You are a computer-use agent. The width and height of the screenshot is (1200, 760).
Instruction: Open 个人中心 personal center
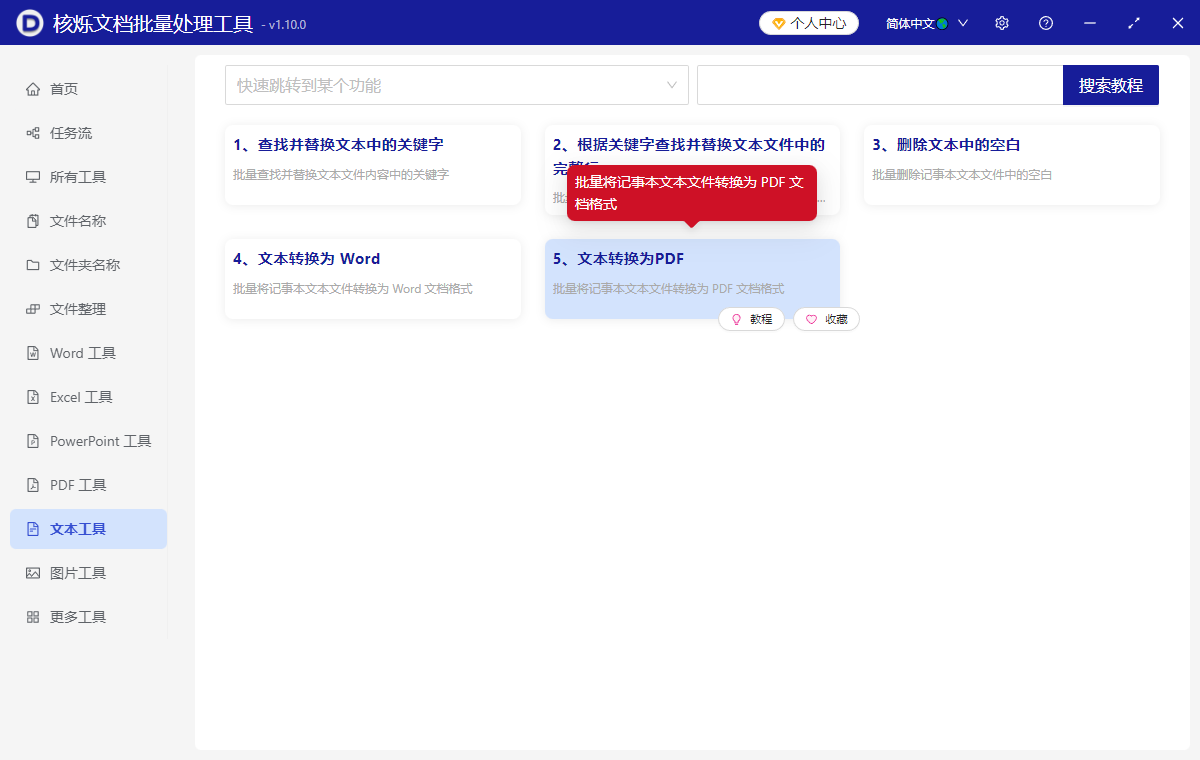808,22
